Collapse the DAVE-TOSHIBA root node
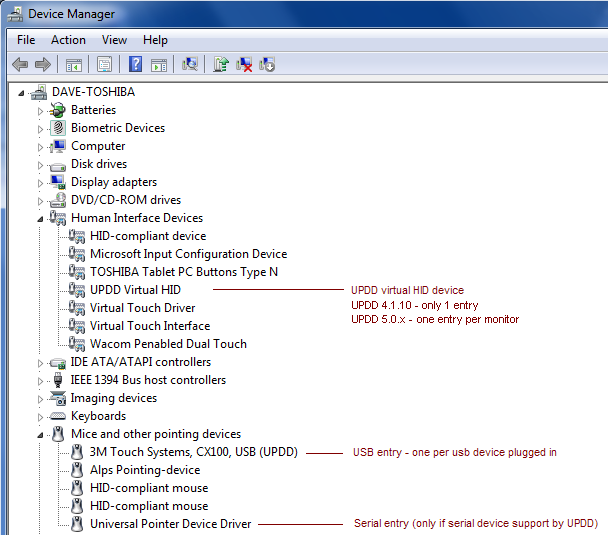 (x=21, y=93)
